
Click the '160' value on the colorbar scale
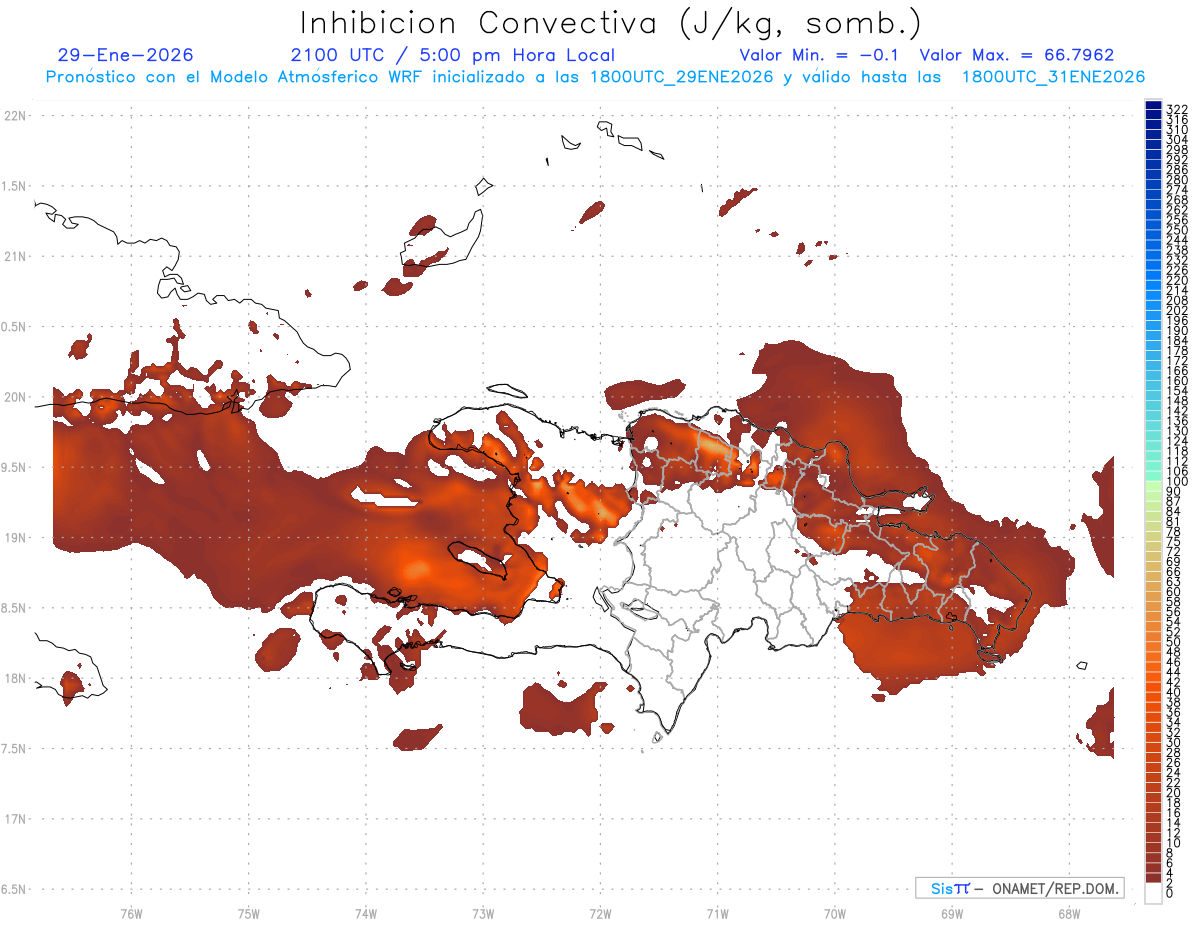pyautogui.click(x=1176, y=380)
